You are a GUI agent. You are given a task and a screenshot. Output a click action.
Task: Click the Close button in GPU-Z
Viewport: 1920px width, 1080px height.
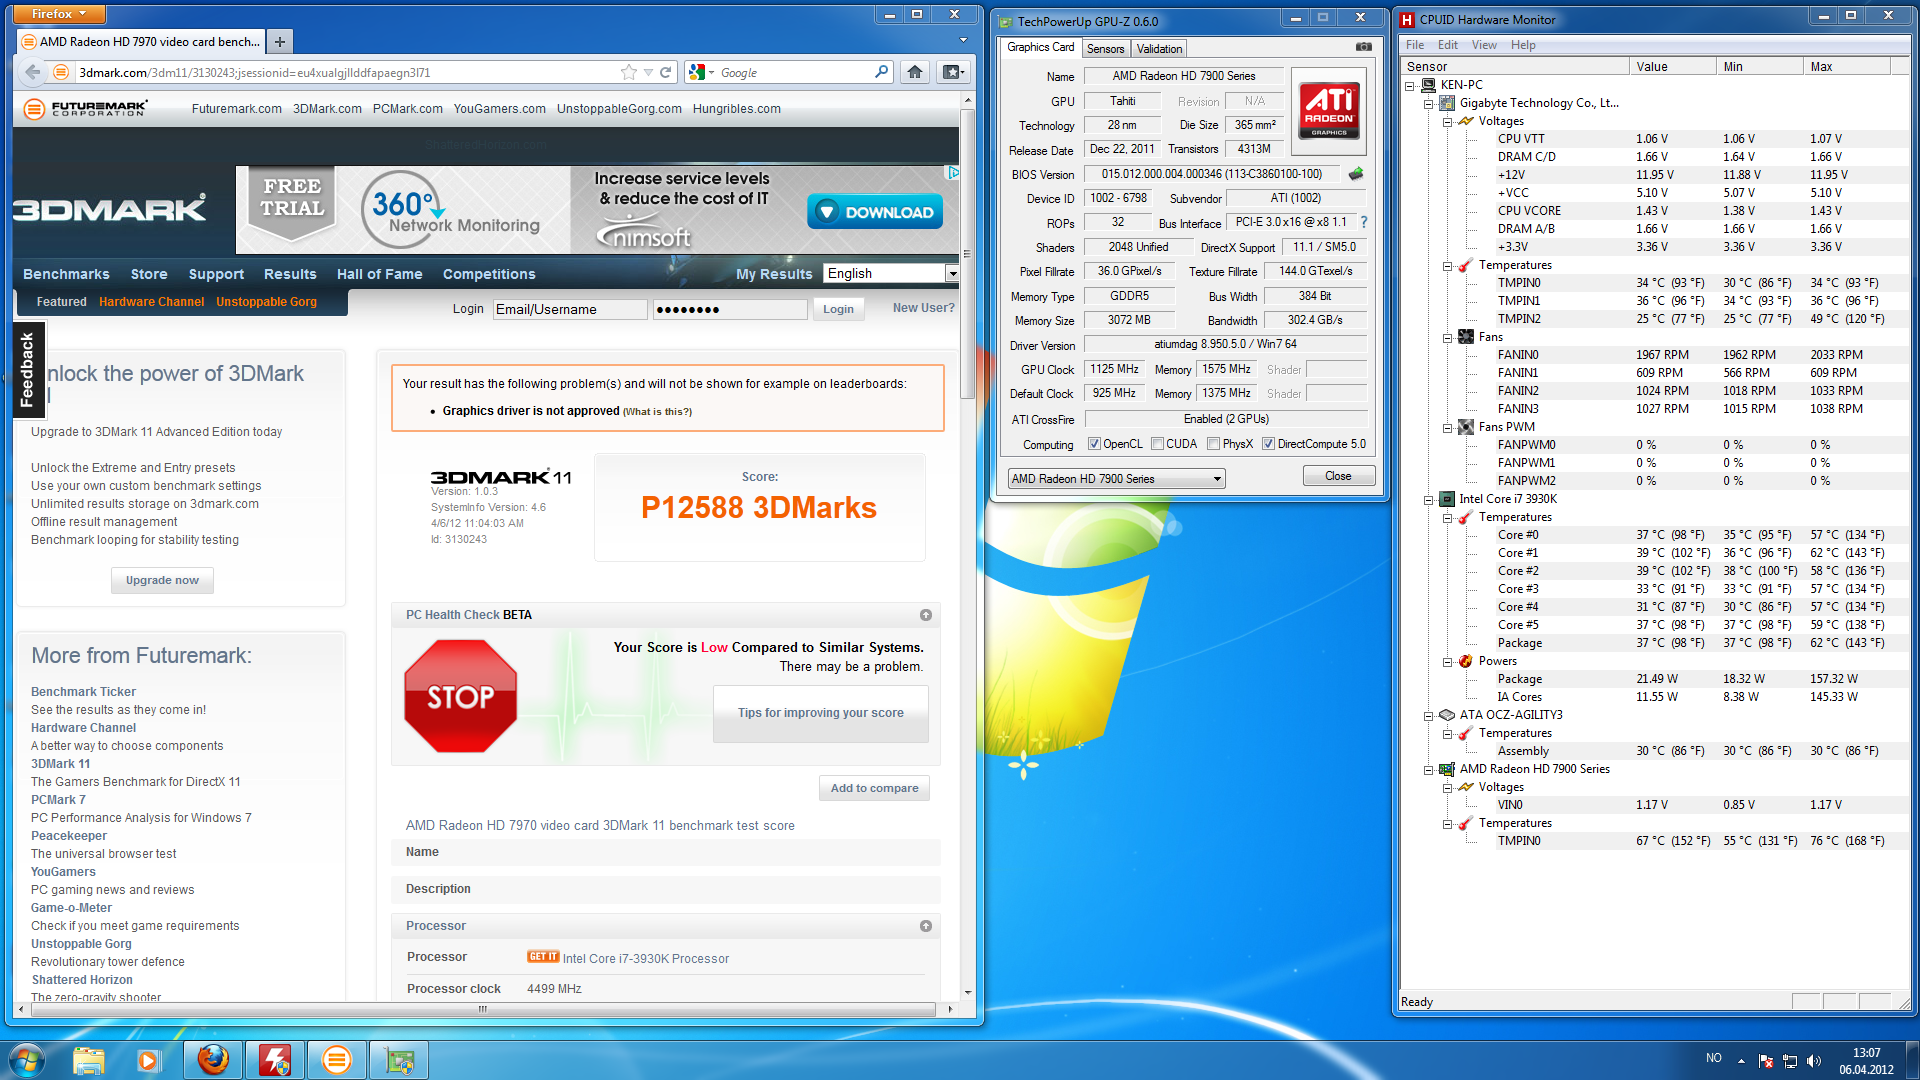tap(1338, 476)
